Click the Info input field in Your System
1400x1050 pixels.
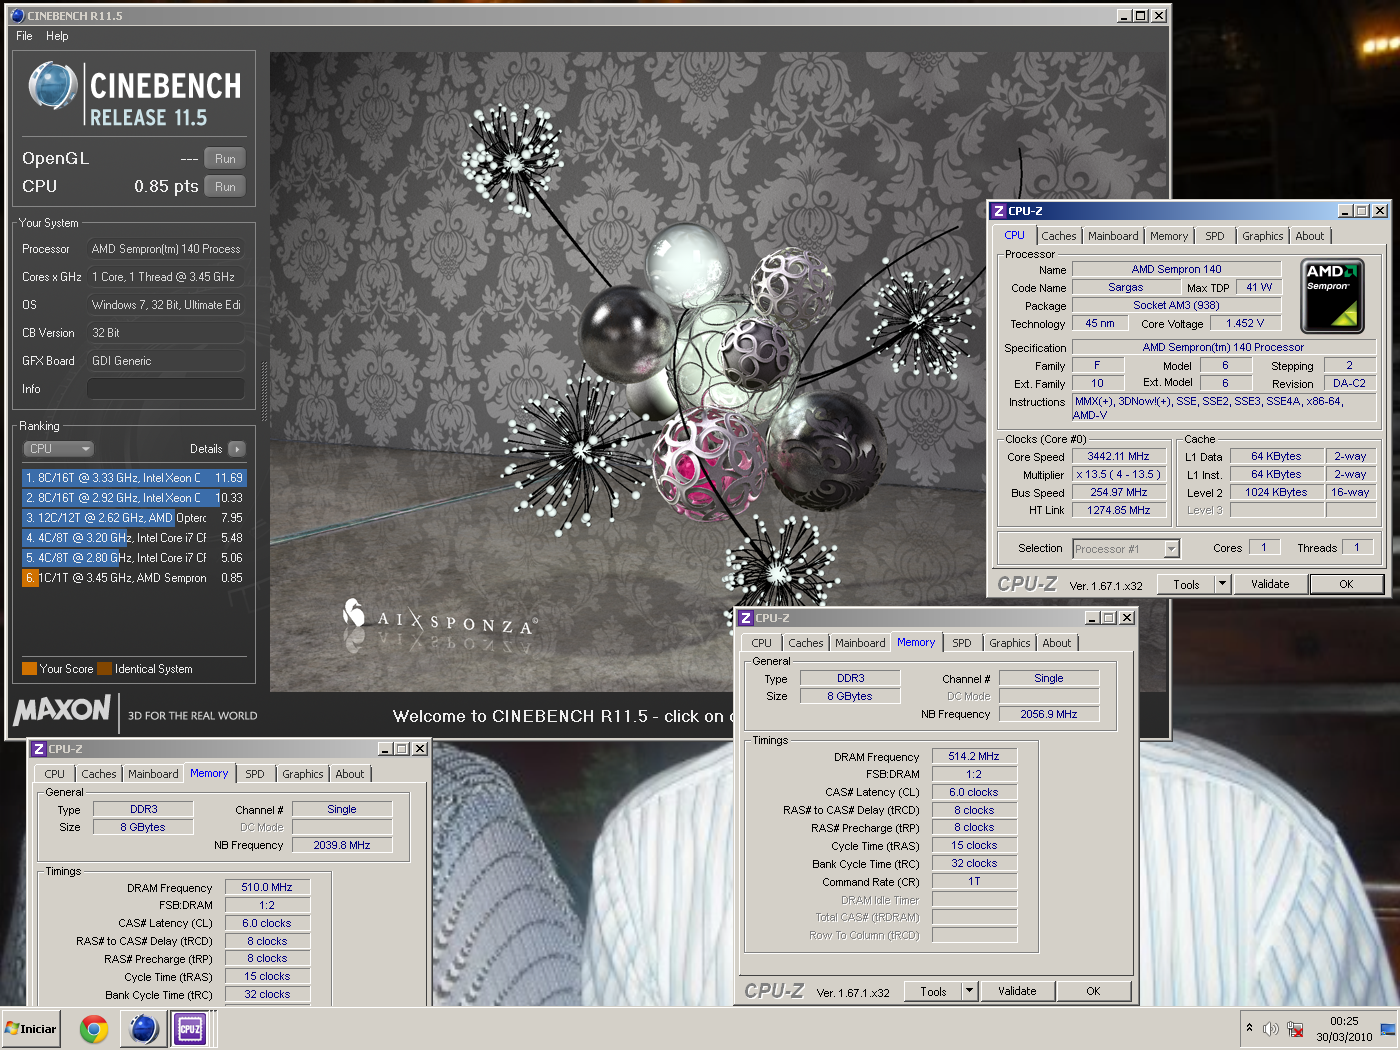(x=166, y=389)
